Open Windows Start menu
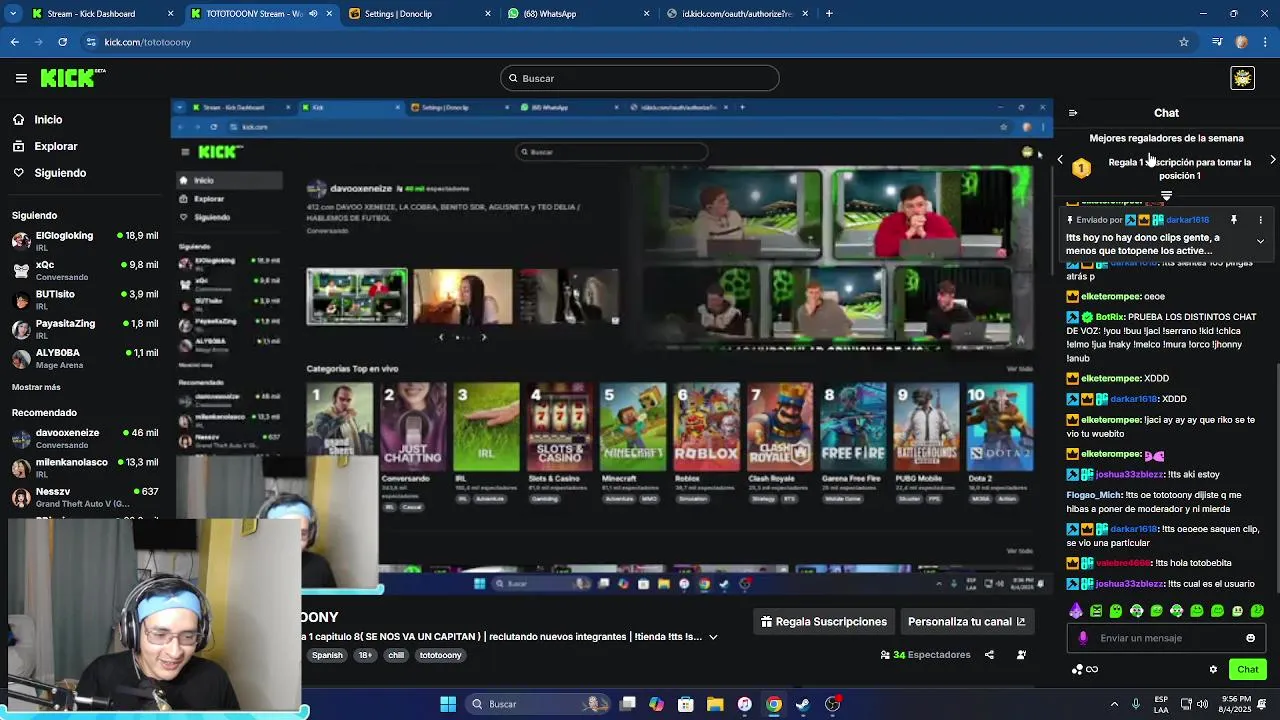 pos(448,704)
